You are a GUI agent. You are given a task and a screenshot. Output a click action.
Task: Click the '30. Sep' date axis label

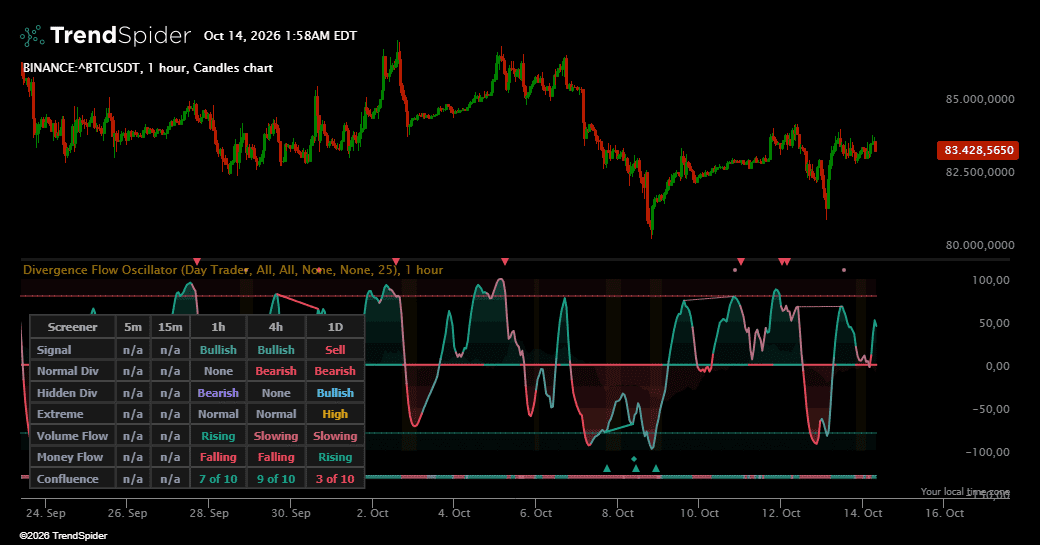(x=291, y=513)
